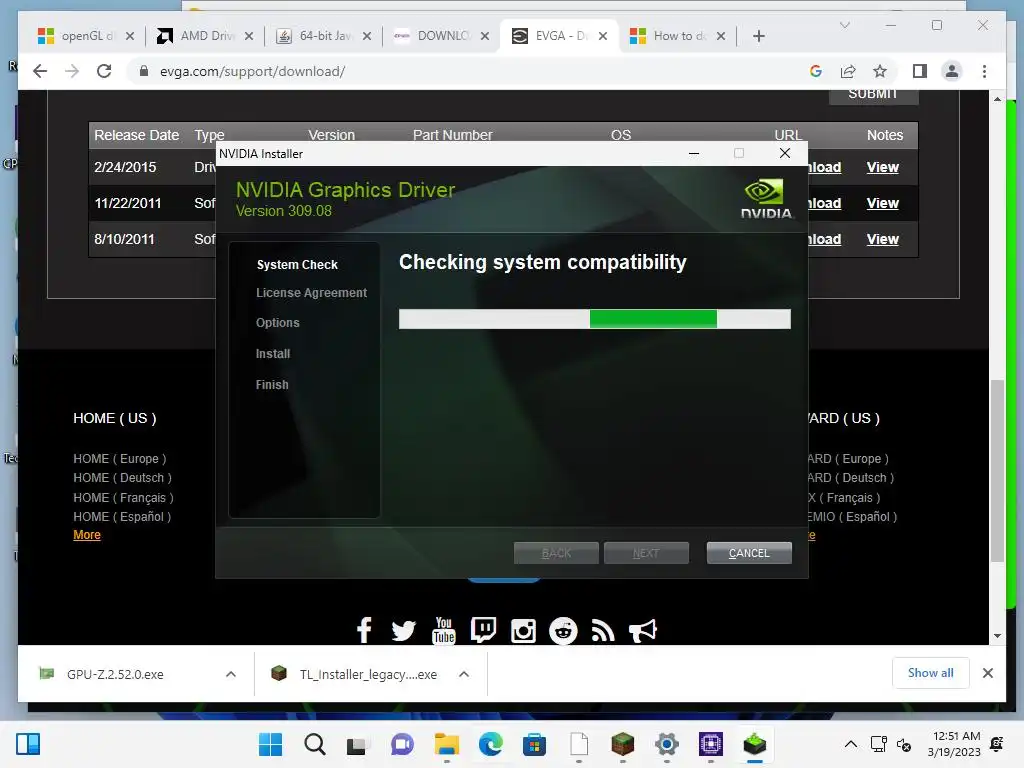Viewport: 1024px width, 768px height.
Task: Open View notes for 11/22/2011 row
Action: 883,203
